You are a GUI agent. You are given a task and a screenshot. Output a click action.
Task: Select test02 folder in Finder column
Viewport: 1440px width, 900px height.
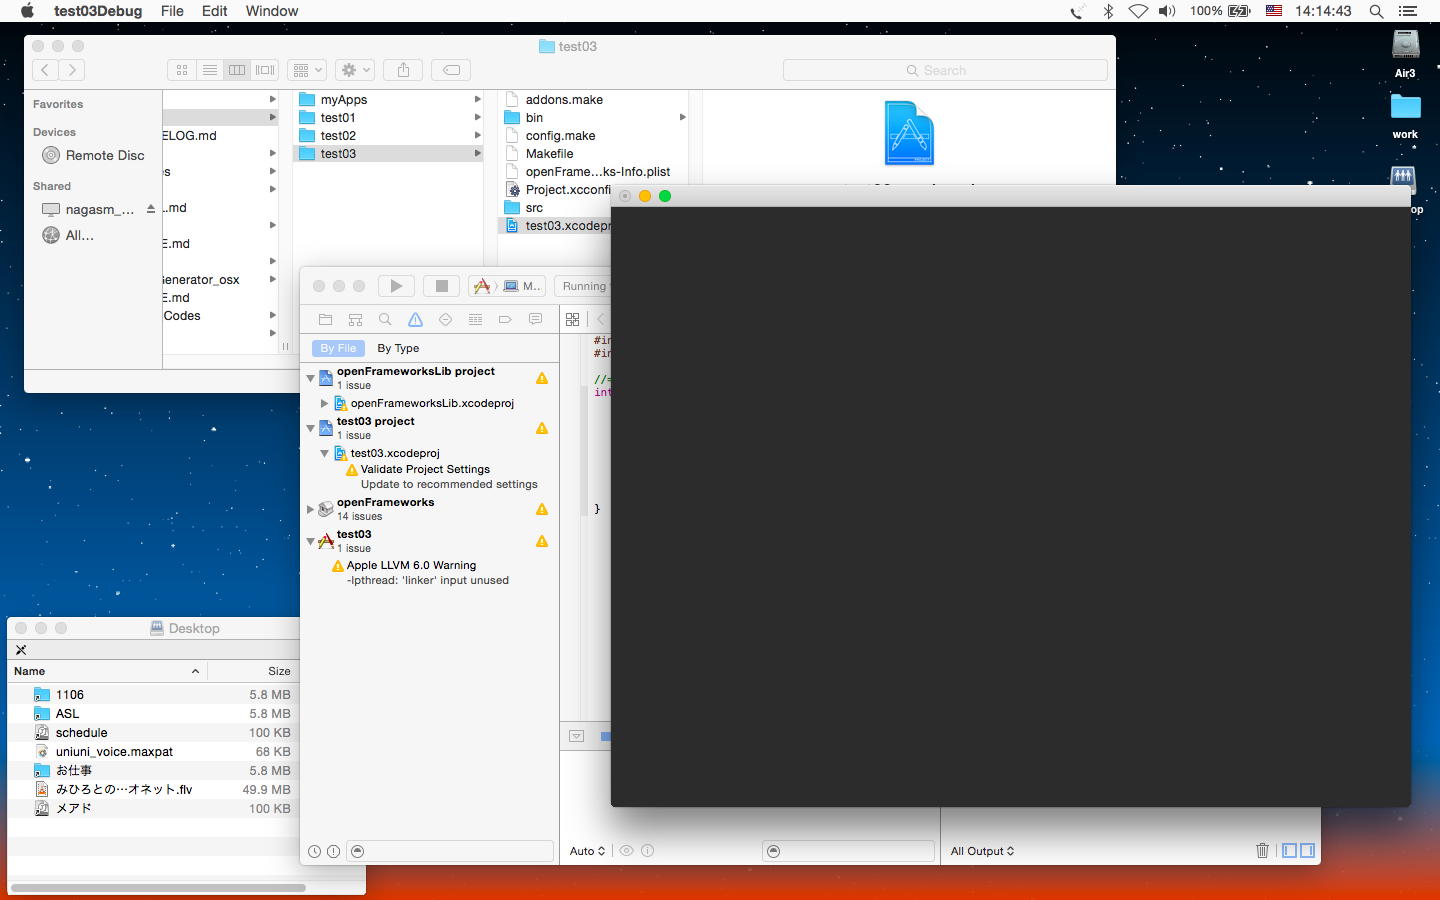(x=389, y=136)
